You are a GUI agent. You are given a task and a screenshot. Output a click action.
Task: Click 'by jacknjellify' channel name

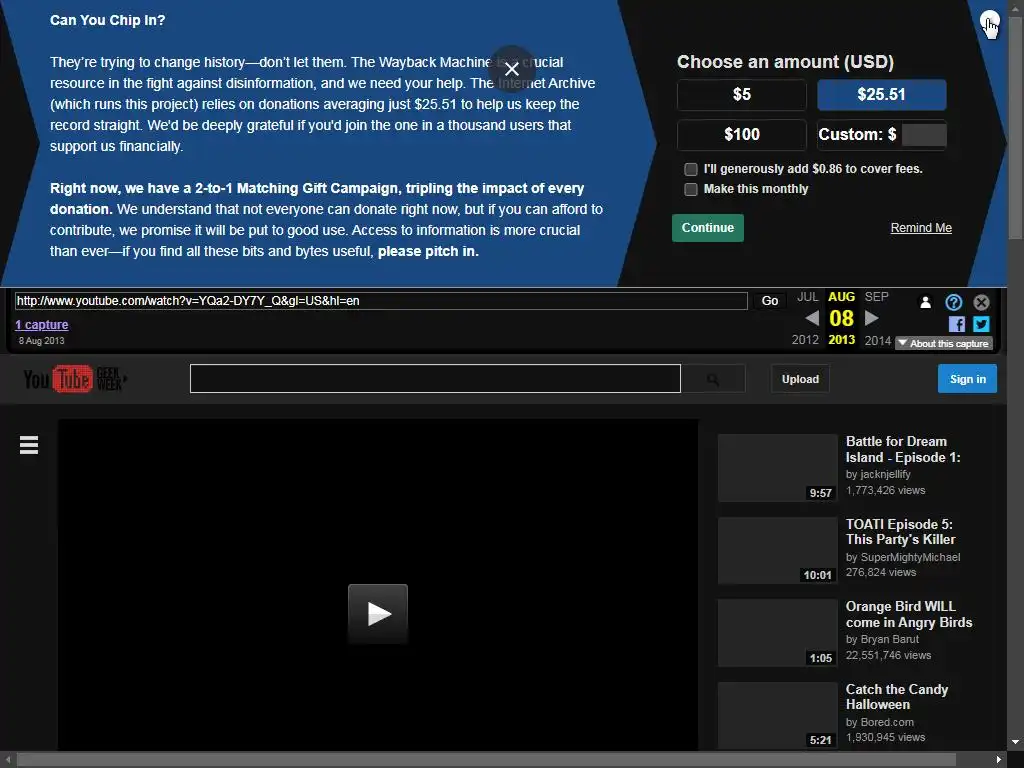point(878,475)
